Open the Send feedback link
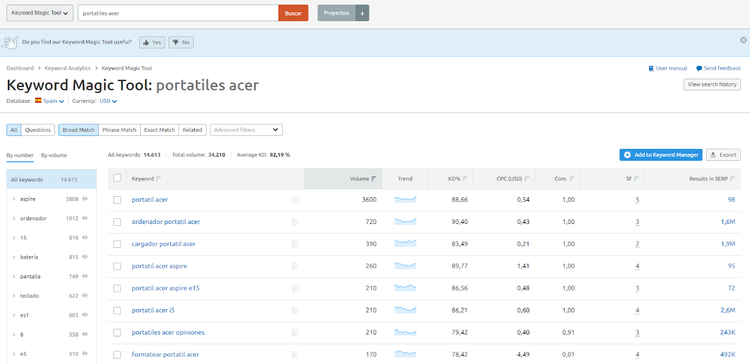 (718, 68)
